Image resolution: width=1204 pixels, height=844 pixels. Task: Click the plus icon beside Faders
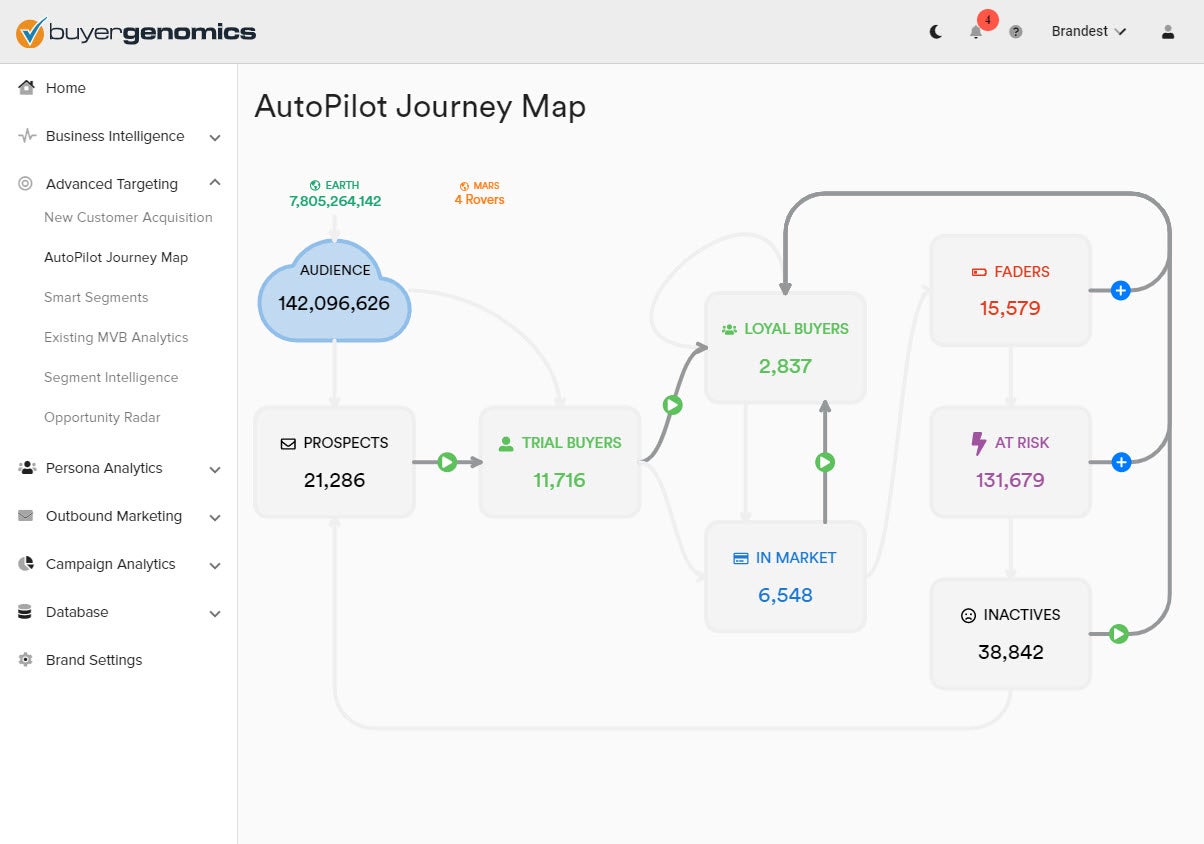coord(1121,291)
